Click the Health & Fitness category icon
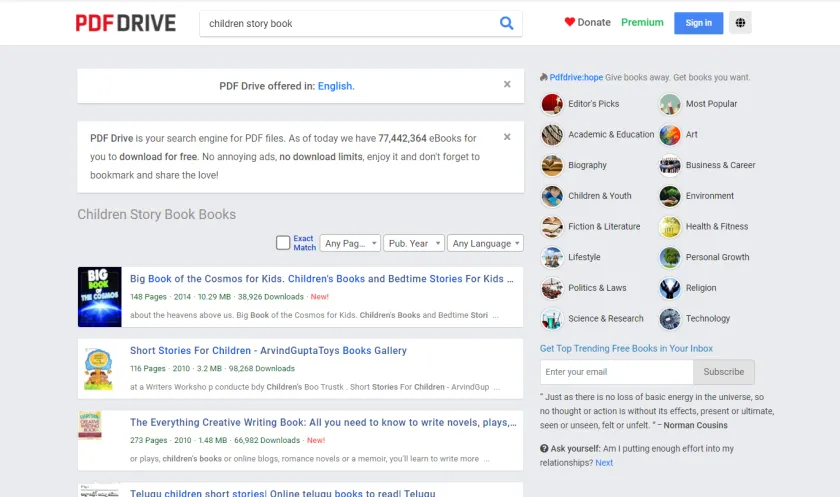Image resolution: width=840 pixels, height=497 pixels. (670, 227)
